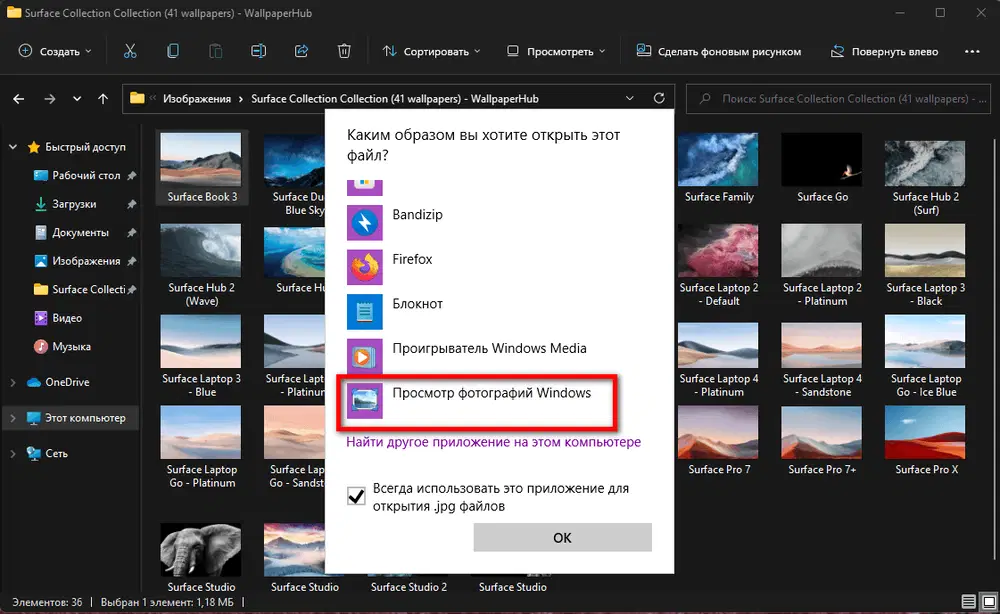Viewport: 1000px width, 614px height.
Task: Click the search field Поиск
Action: (840, 99)
